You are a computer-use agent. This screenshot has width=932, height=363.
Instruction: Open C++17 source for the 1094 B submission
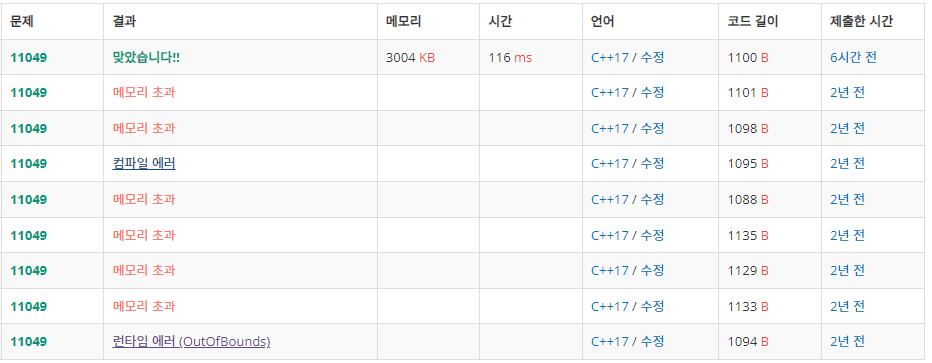click(x=610, y=342)
